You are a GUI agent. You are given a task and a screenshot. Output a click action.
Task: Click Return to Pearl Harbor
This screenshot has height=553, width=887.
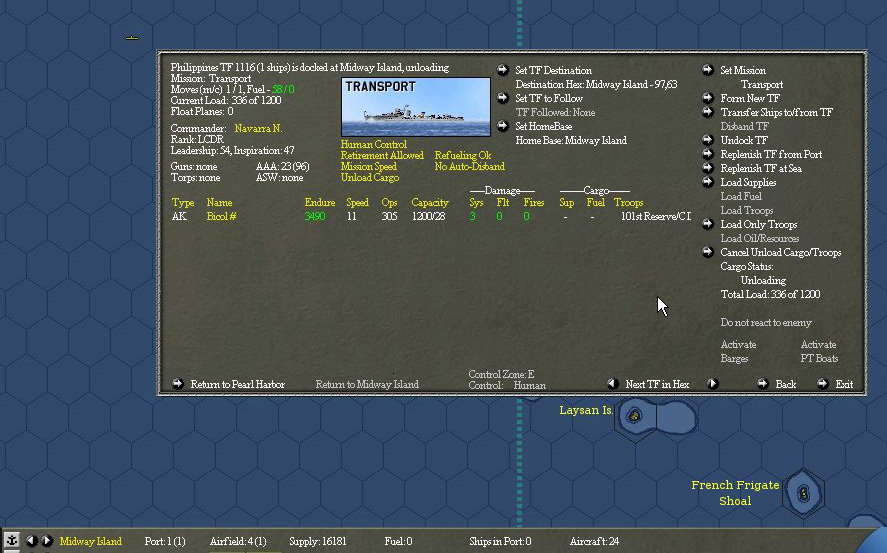pos(238,384)
